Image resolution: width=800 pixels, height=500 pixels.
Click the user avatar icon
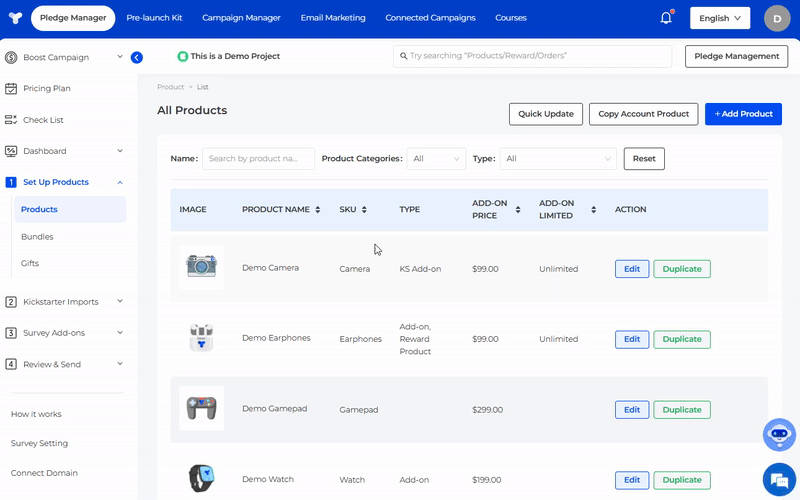click(777, 18)
